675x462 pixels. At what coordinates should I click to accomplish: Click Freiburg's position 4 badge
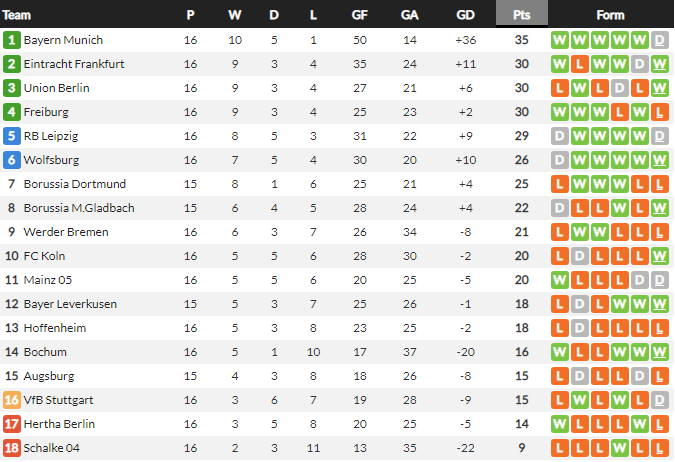pyautogui.click(x=12, y=112)
